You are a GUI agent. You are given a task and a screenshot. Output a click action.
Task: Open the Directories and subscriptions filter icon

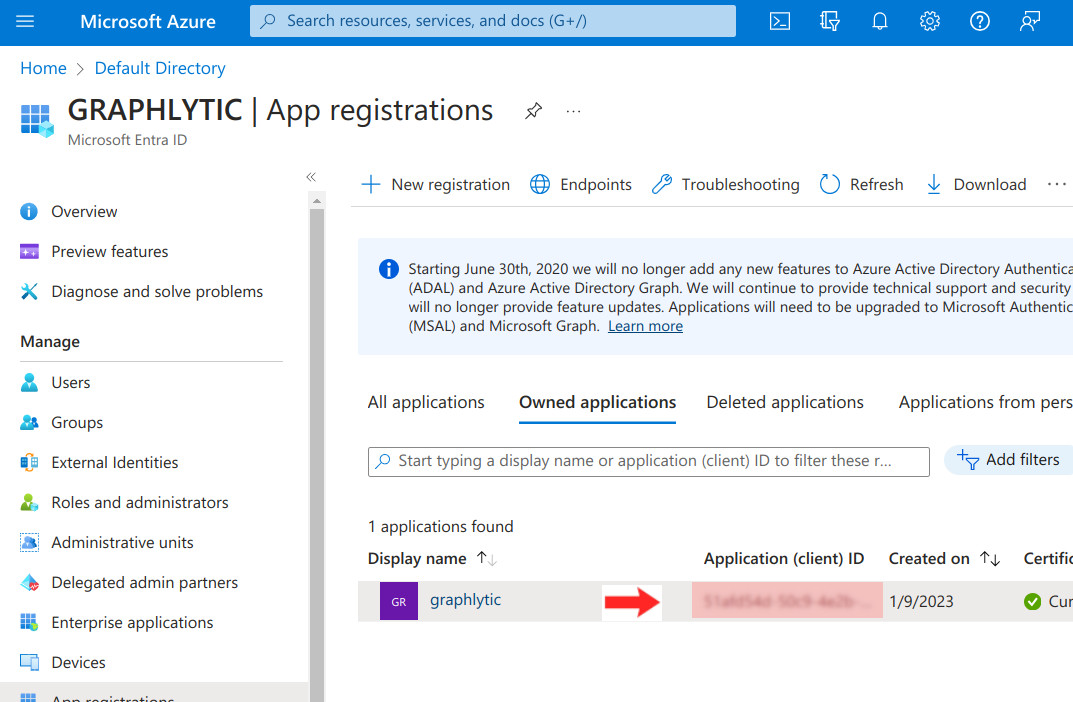click(x=830, y=21)
